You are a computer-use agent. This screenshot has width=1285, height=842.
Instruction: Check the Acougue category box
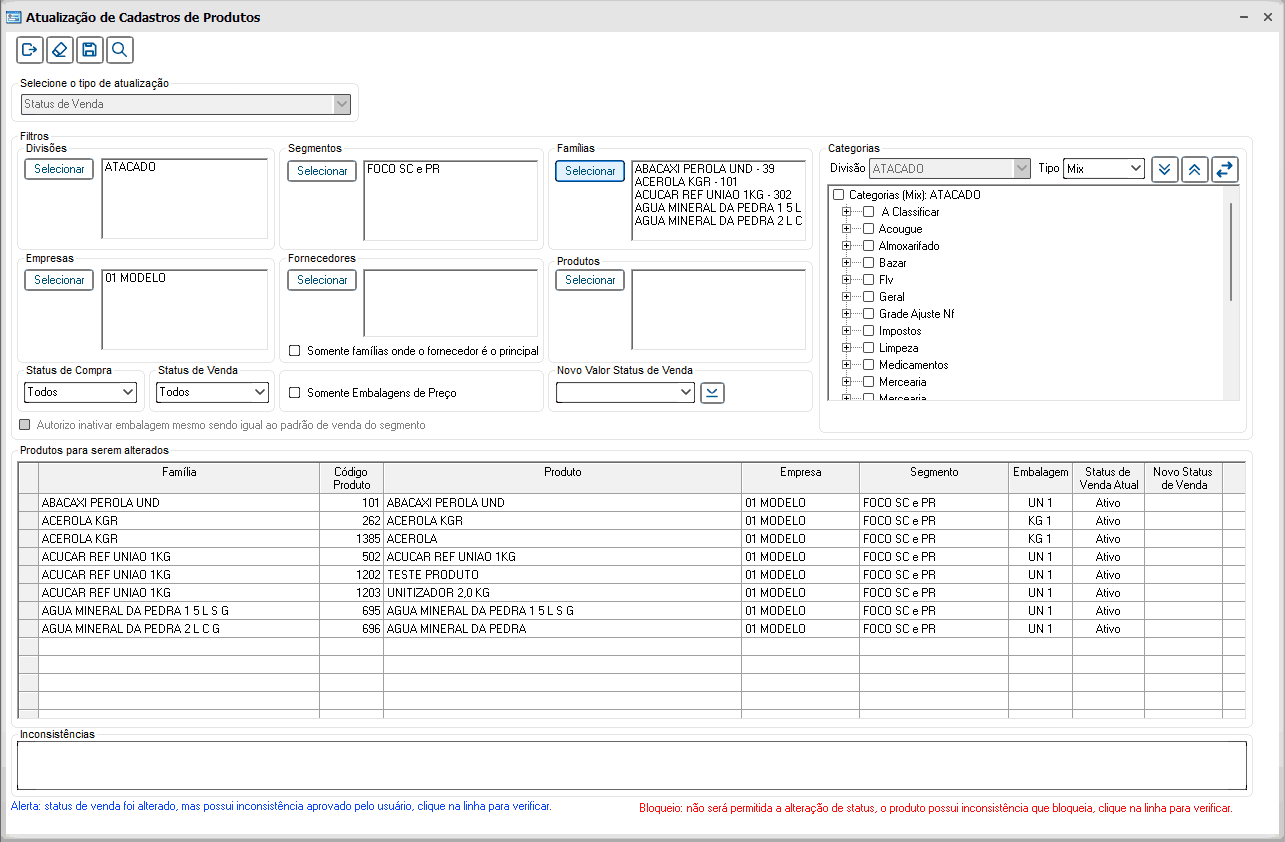(868, 229)
